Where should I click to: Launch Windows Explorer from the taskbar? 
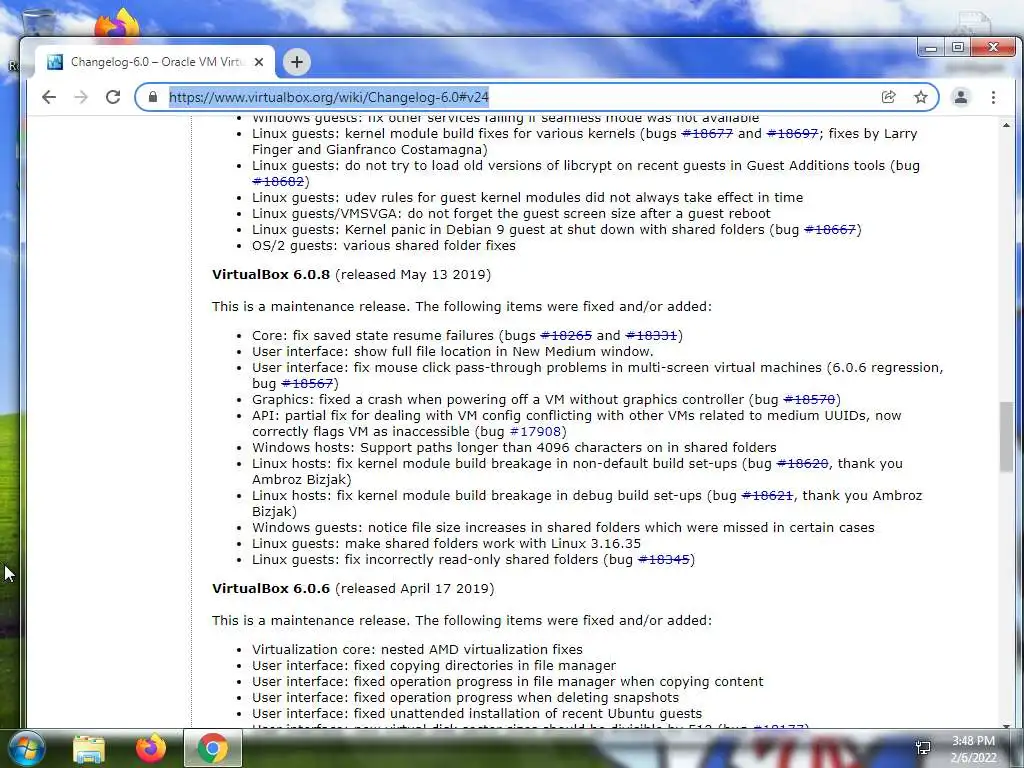(x=88, y=749)
